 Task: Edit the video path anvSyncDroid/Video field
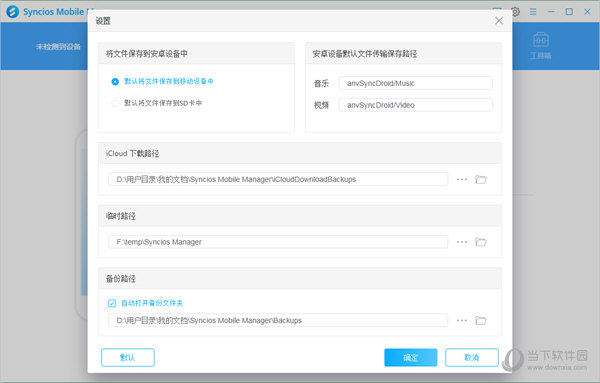click(416, 105)
